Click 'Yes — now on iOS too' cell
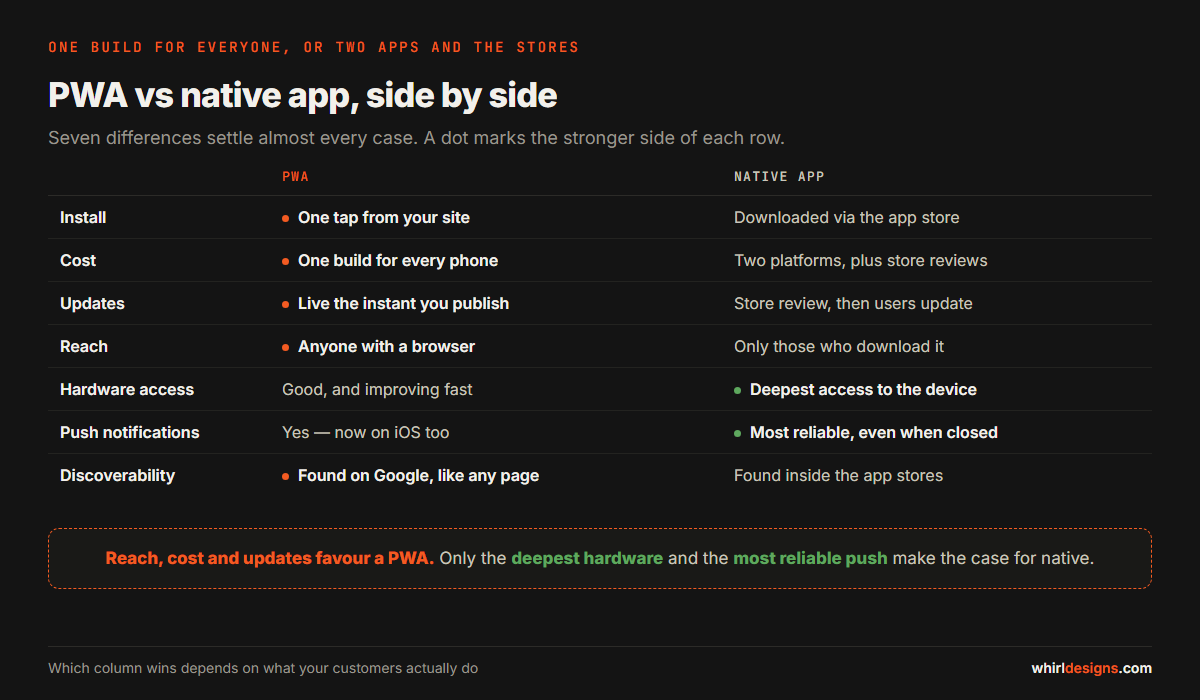Image resolution: width=1200 pixels, height=700 pixels. [x=366, y=432]
